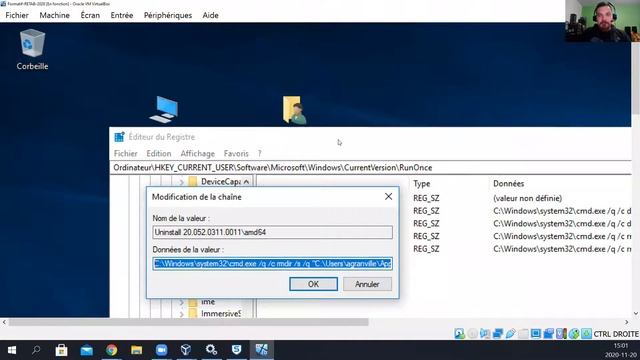Viewport: 640px width, 360px height.
Task: Expand the DeviceCap tree key
Action: coord(182,182)
